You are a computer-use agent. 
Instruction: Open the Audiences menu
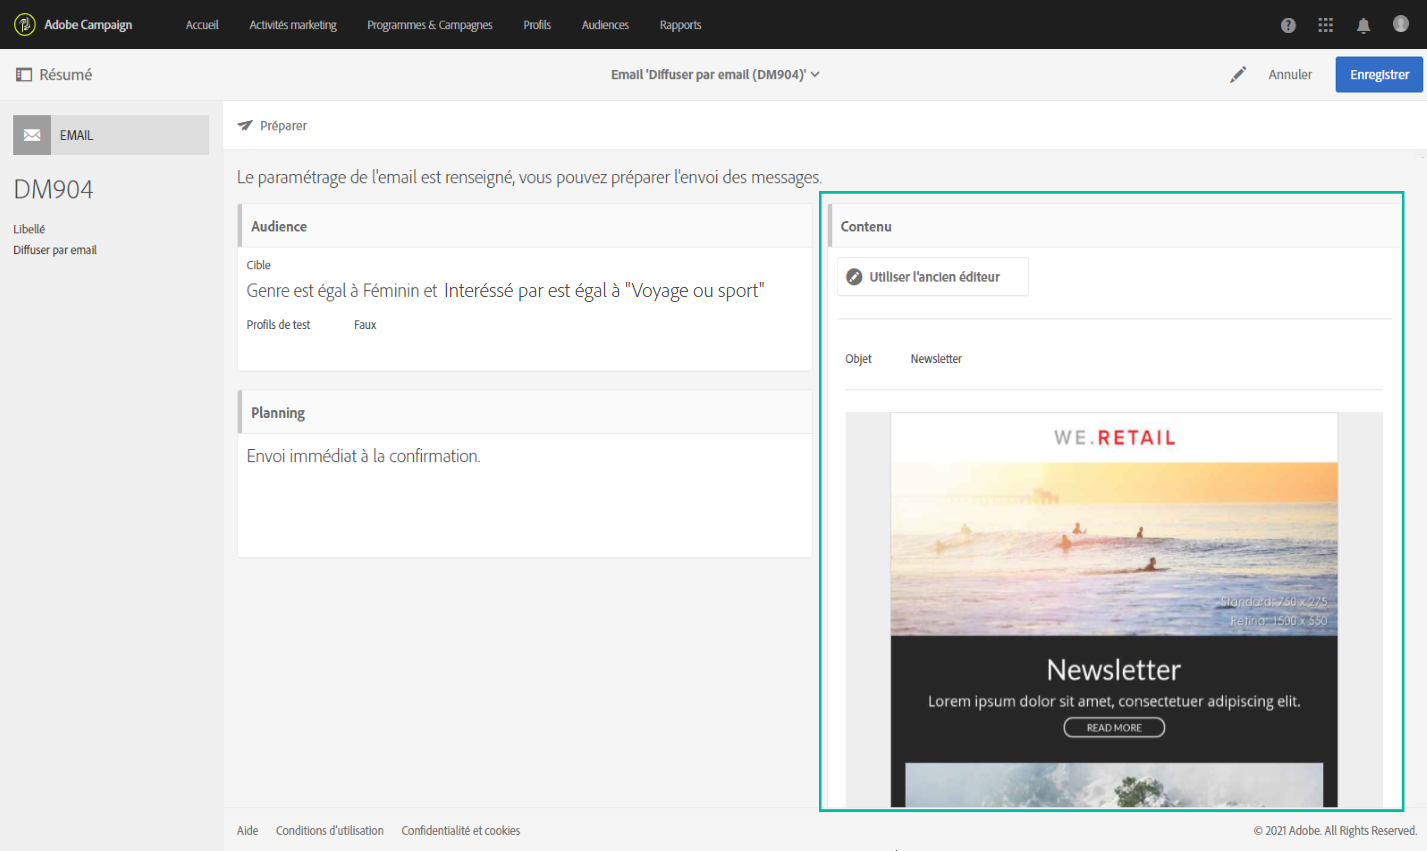click(x=605, y=25)
